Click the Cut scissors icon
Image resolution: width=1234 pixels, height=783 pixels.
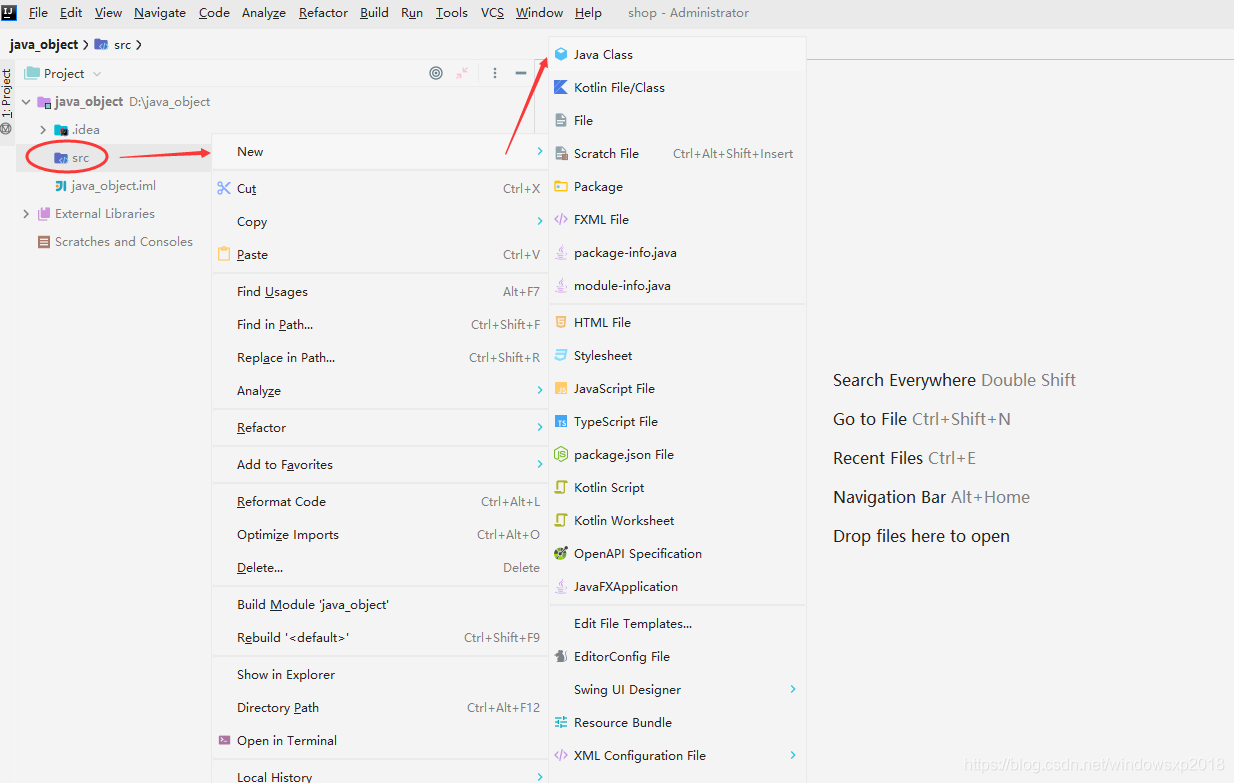coord(224,189)
